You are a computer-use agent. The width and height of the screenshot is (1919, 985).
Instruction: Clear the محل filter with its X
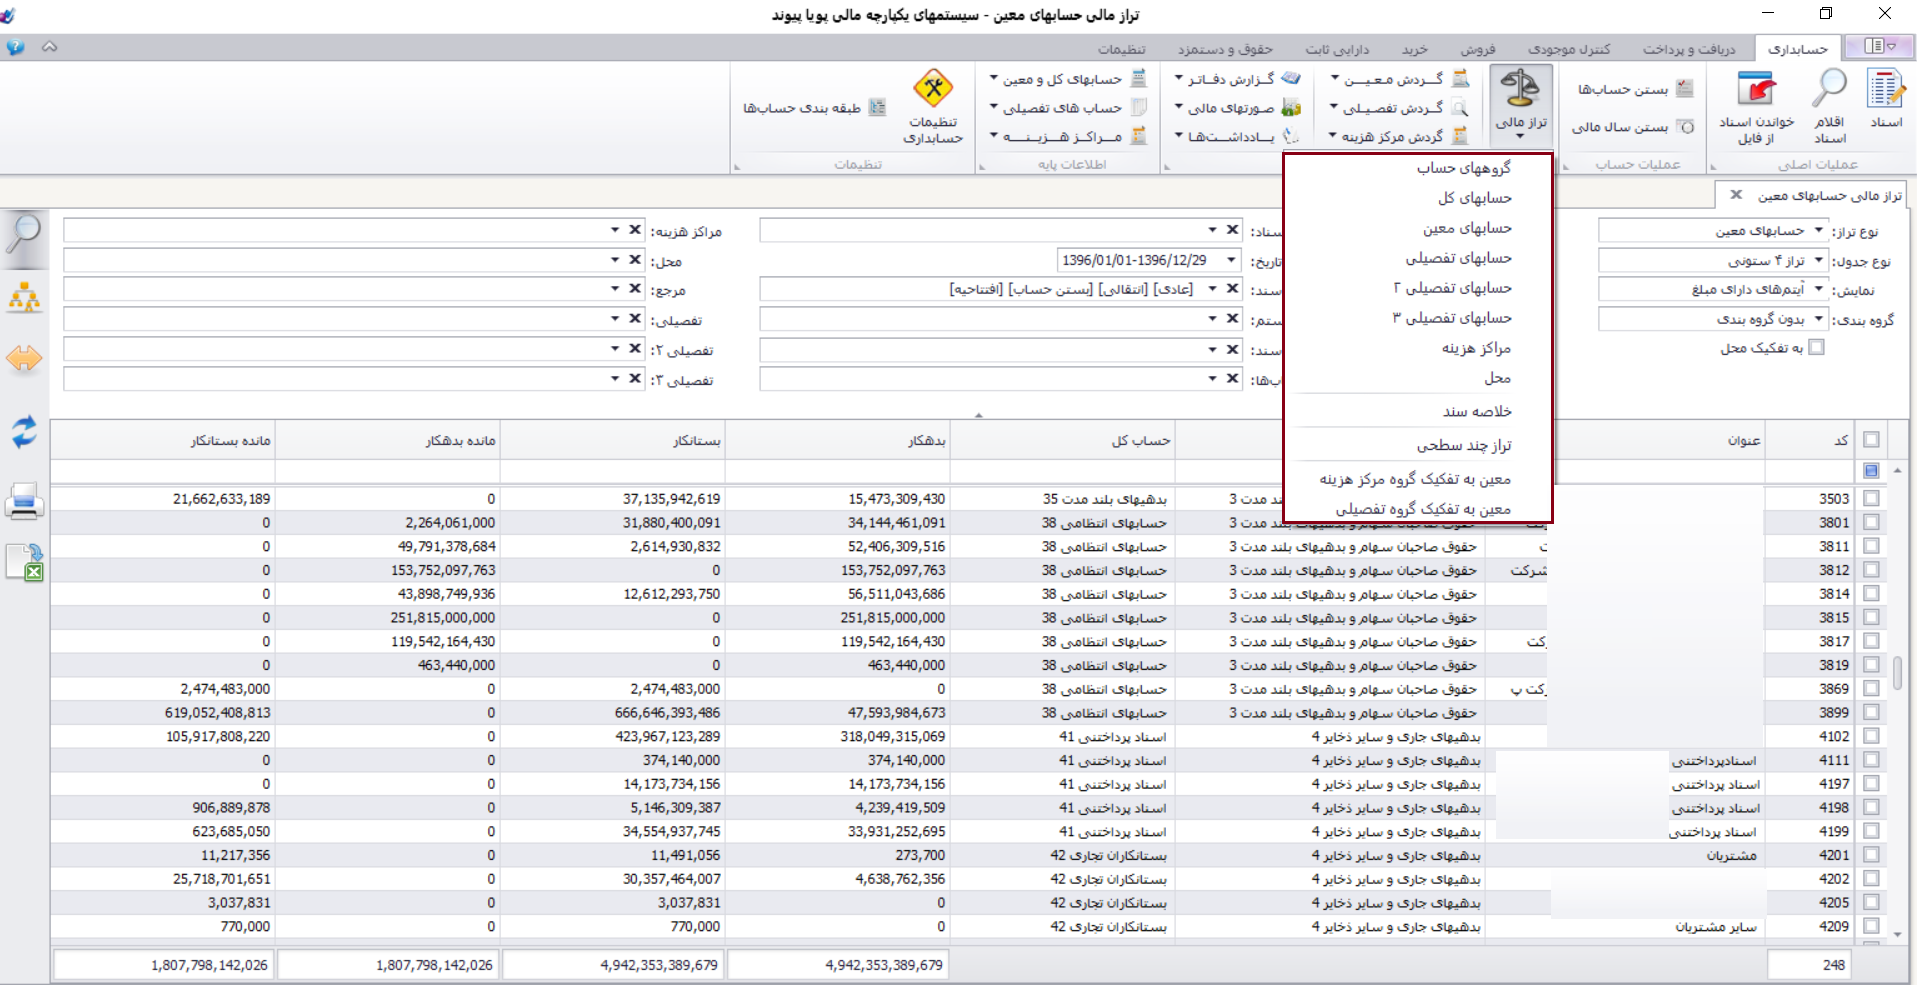635,260
